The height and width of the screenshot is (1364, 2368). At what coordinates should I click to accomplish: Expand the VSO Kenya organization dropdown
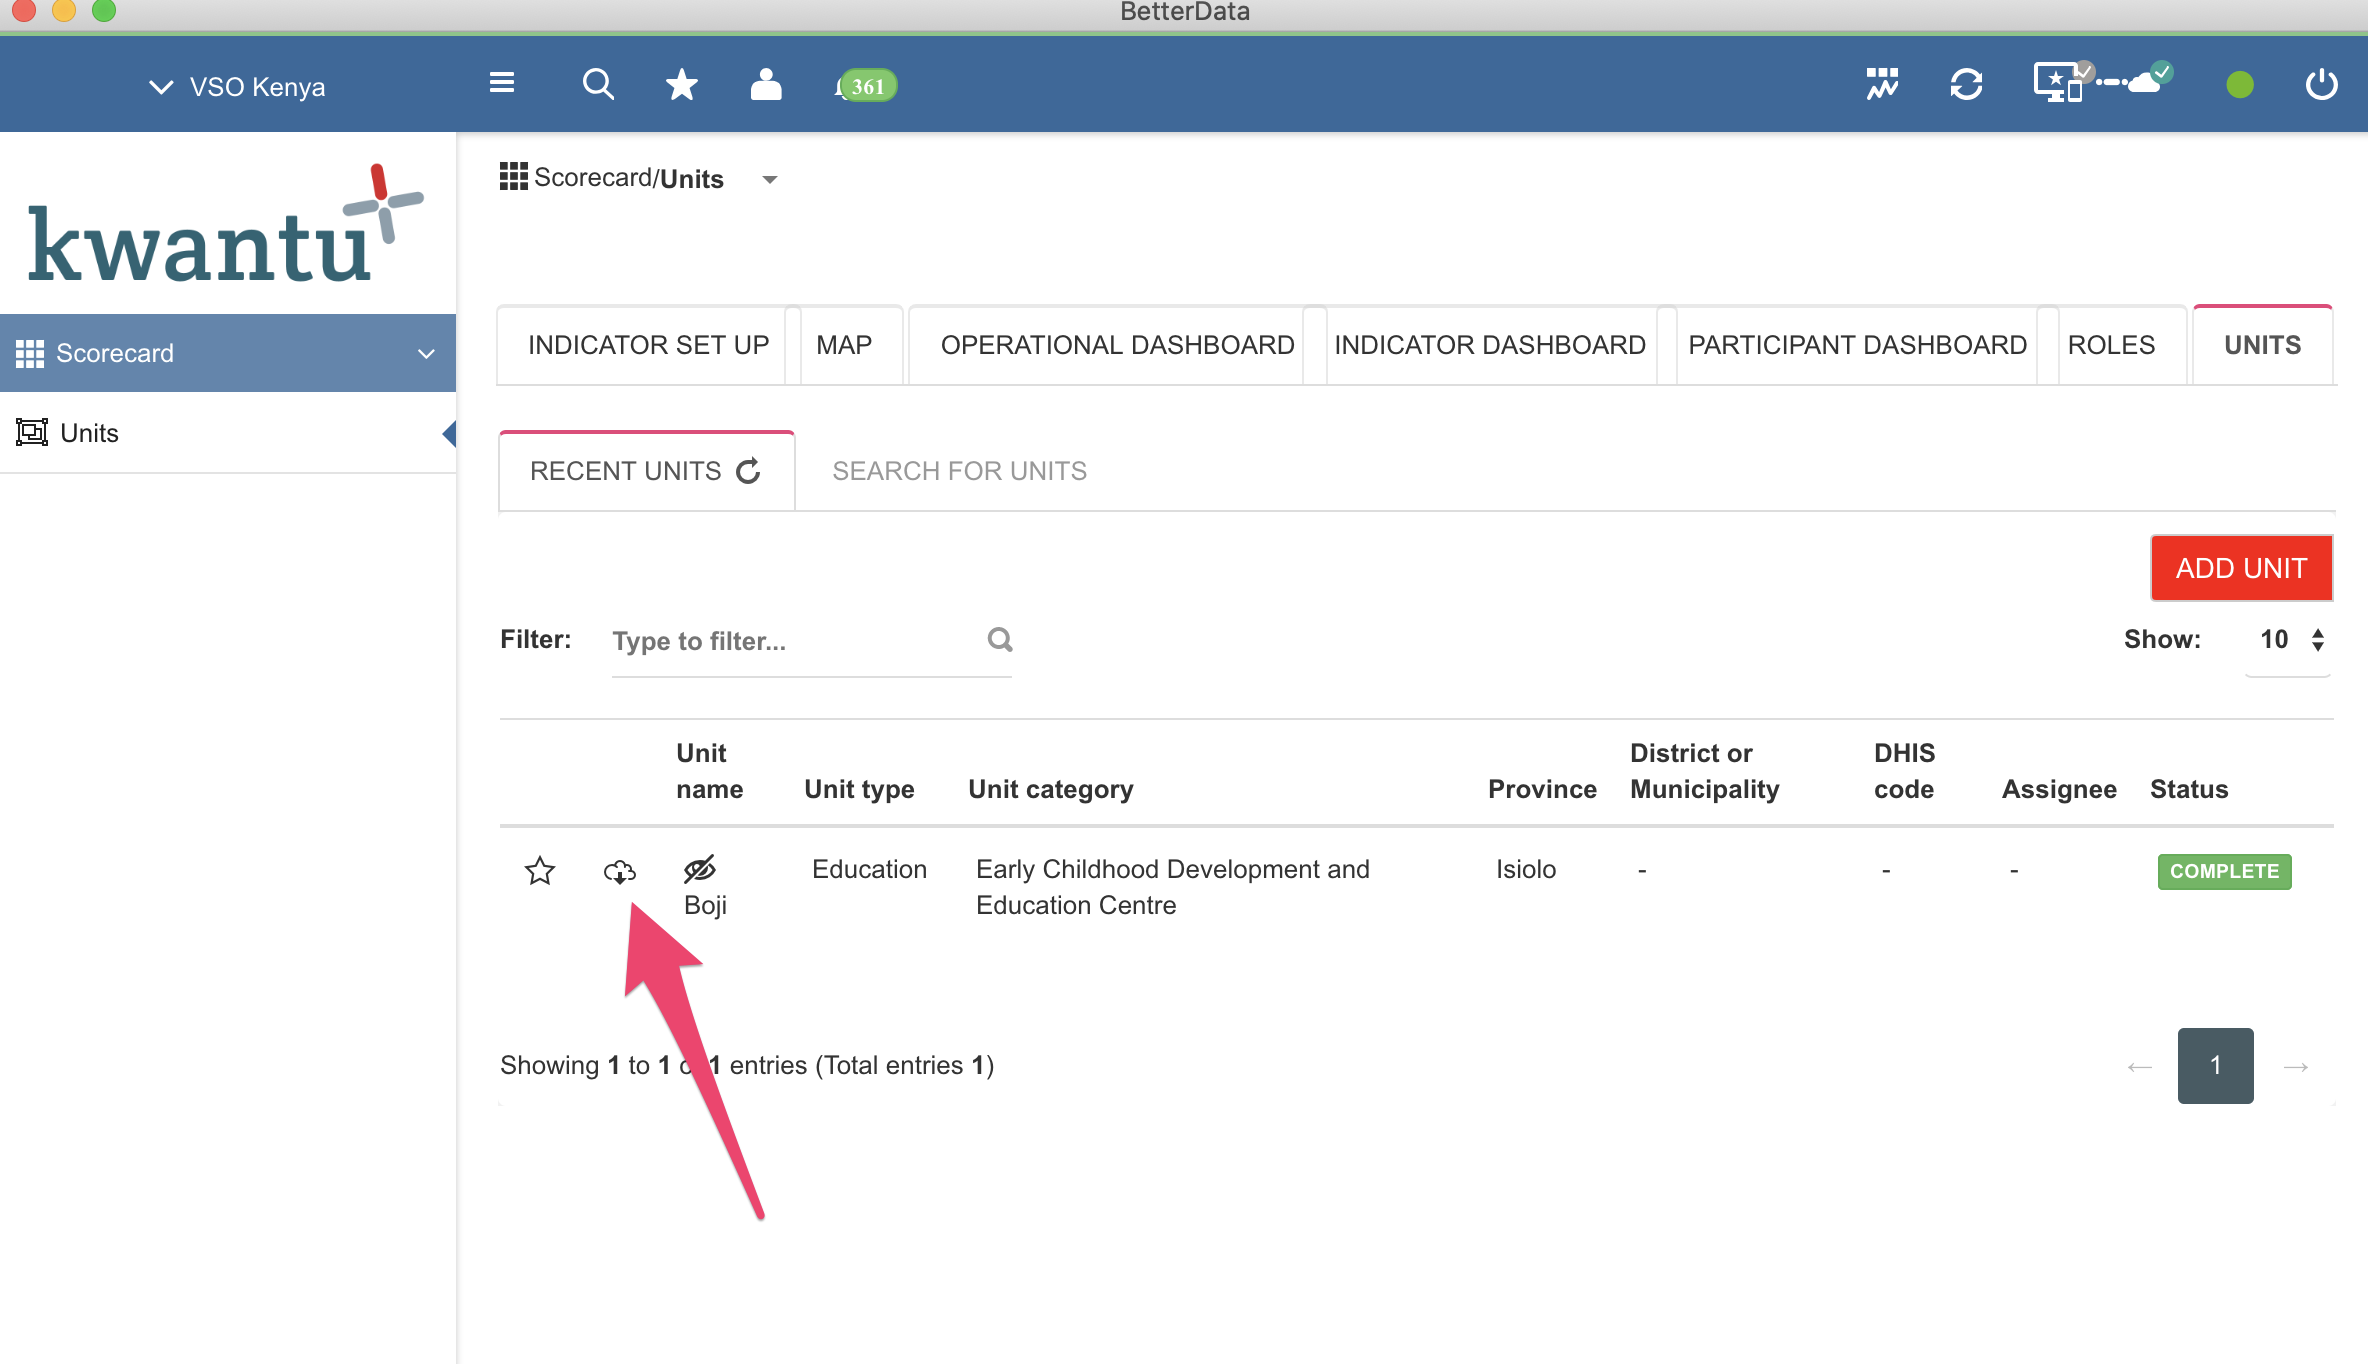tap(238, 87)
